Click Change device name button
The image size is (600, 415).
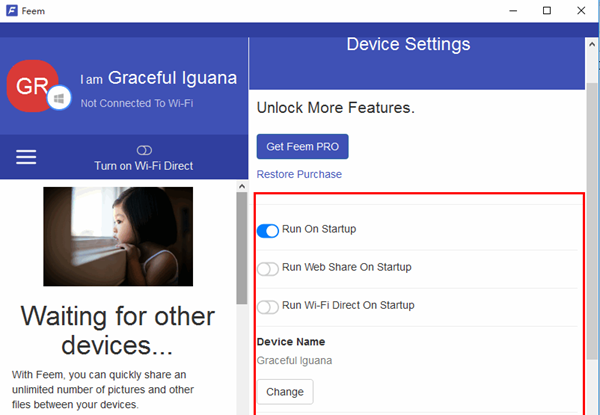[x=285, y=392]
